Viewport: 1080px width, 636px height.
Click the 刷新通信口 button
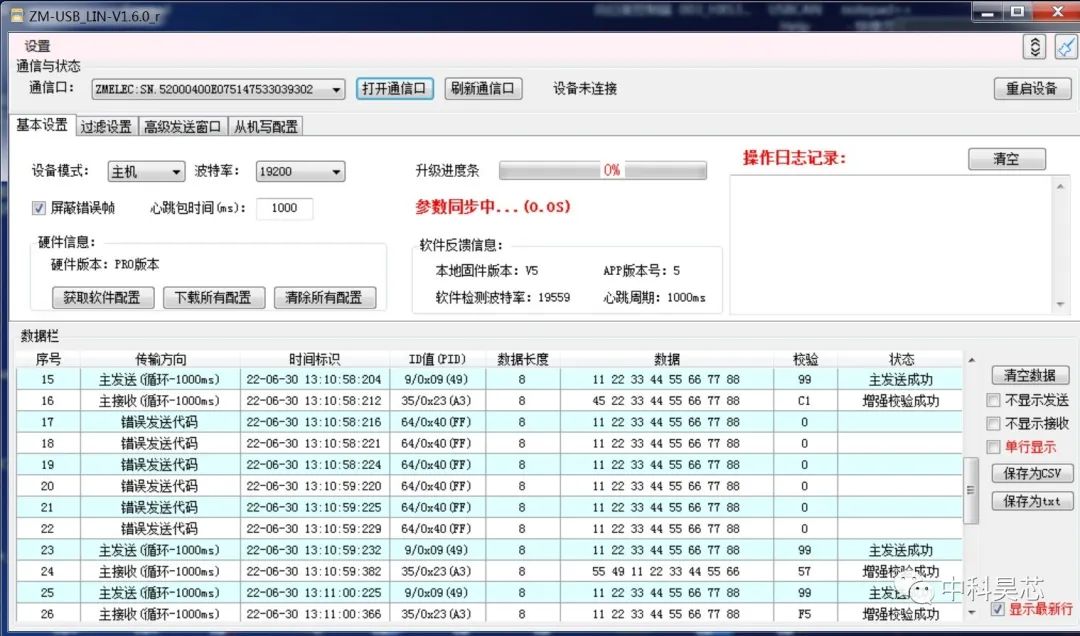[483, 88]
